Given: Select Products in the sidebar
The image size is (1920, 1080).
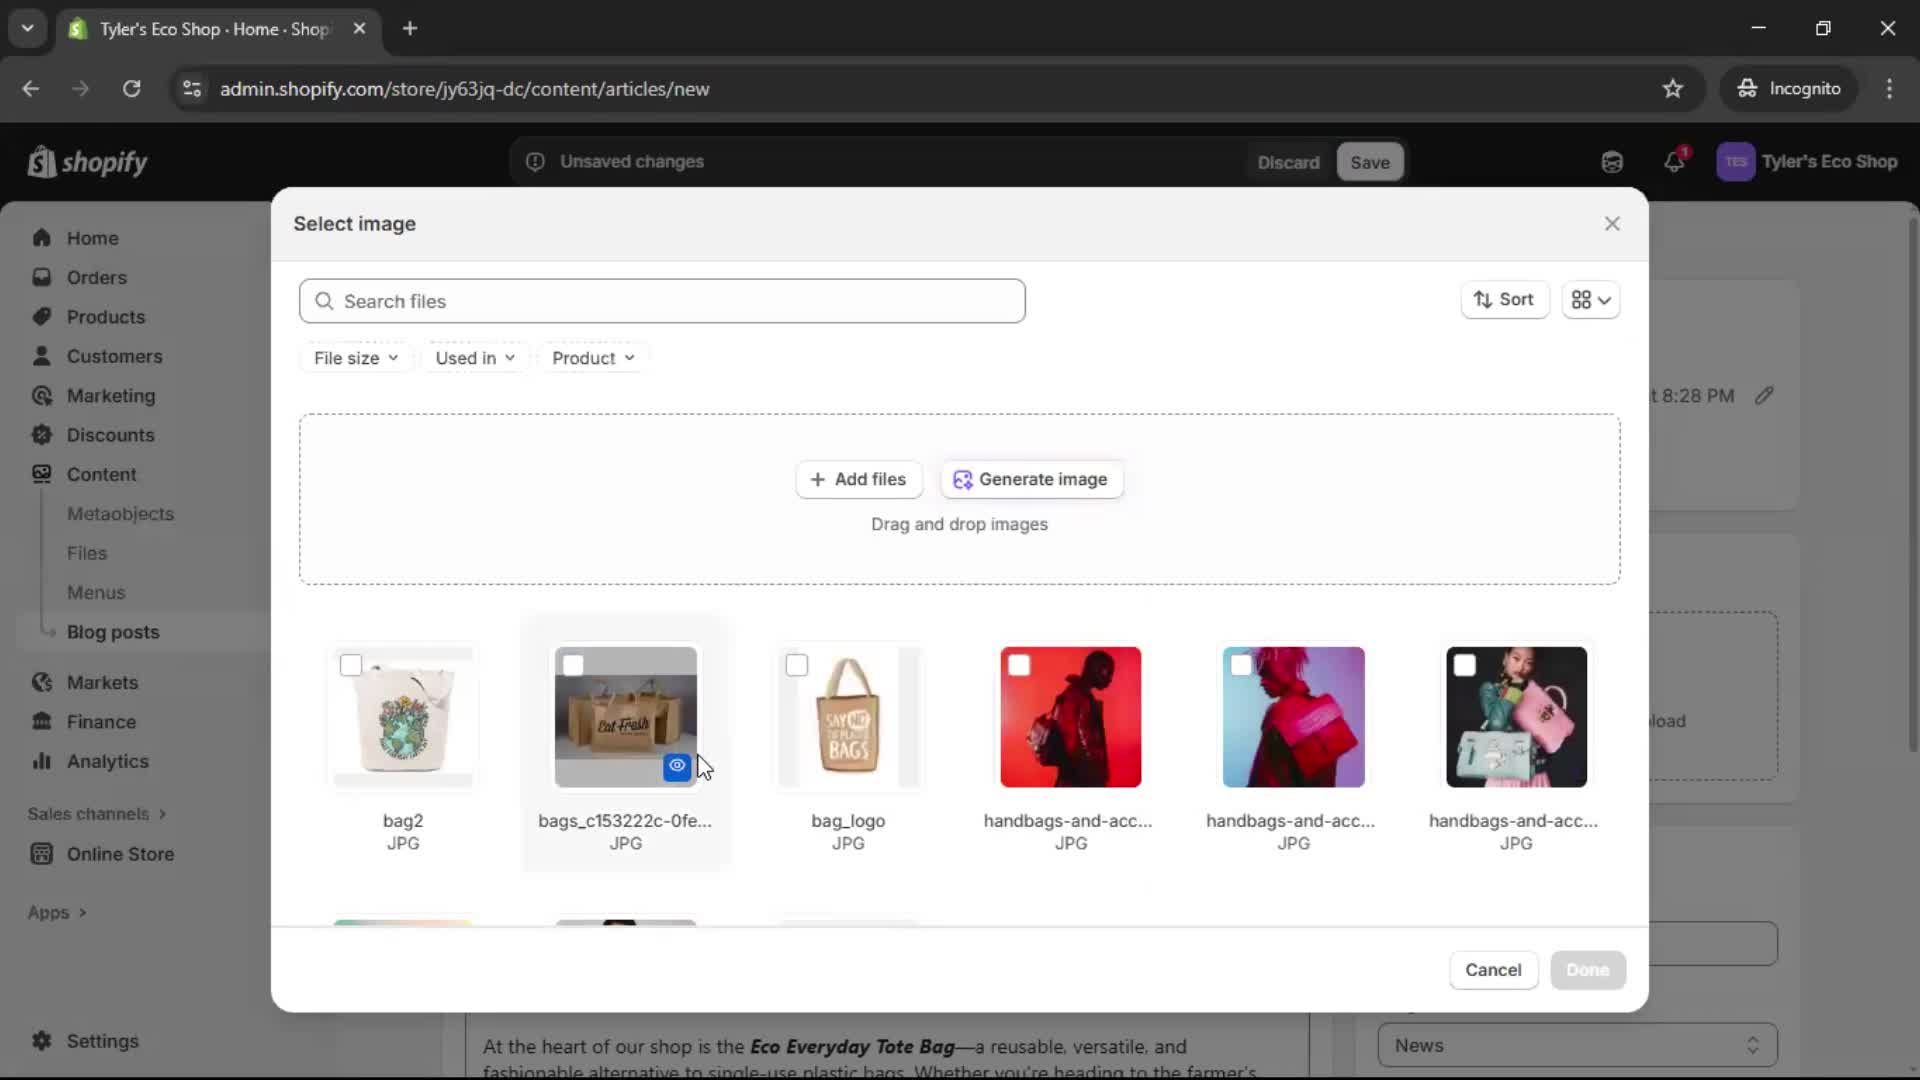Looking at the screenshot, I should [x=106, y=316].
